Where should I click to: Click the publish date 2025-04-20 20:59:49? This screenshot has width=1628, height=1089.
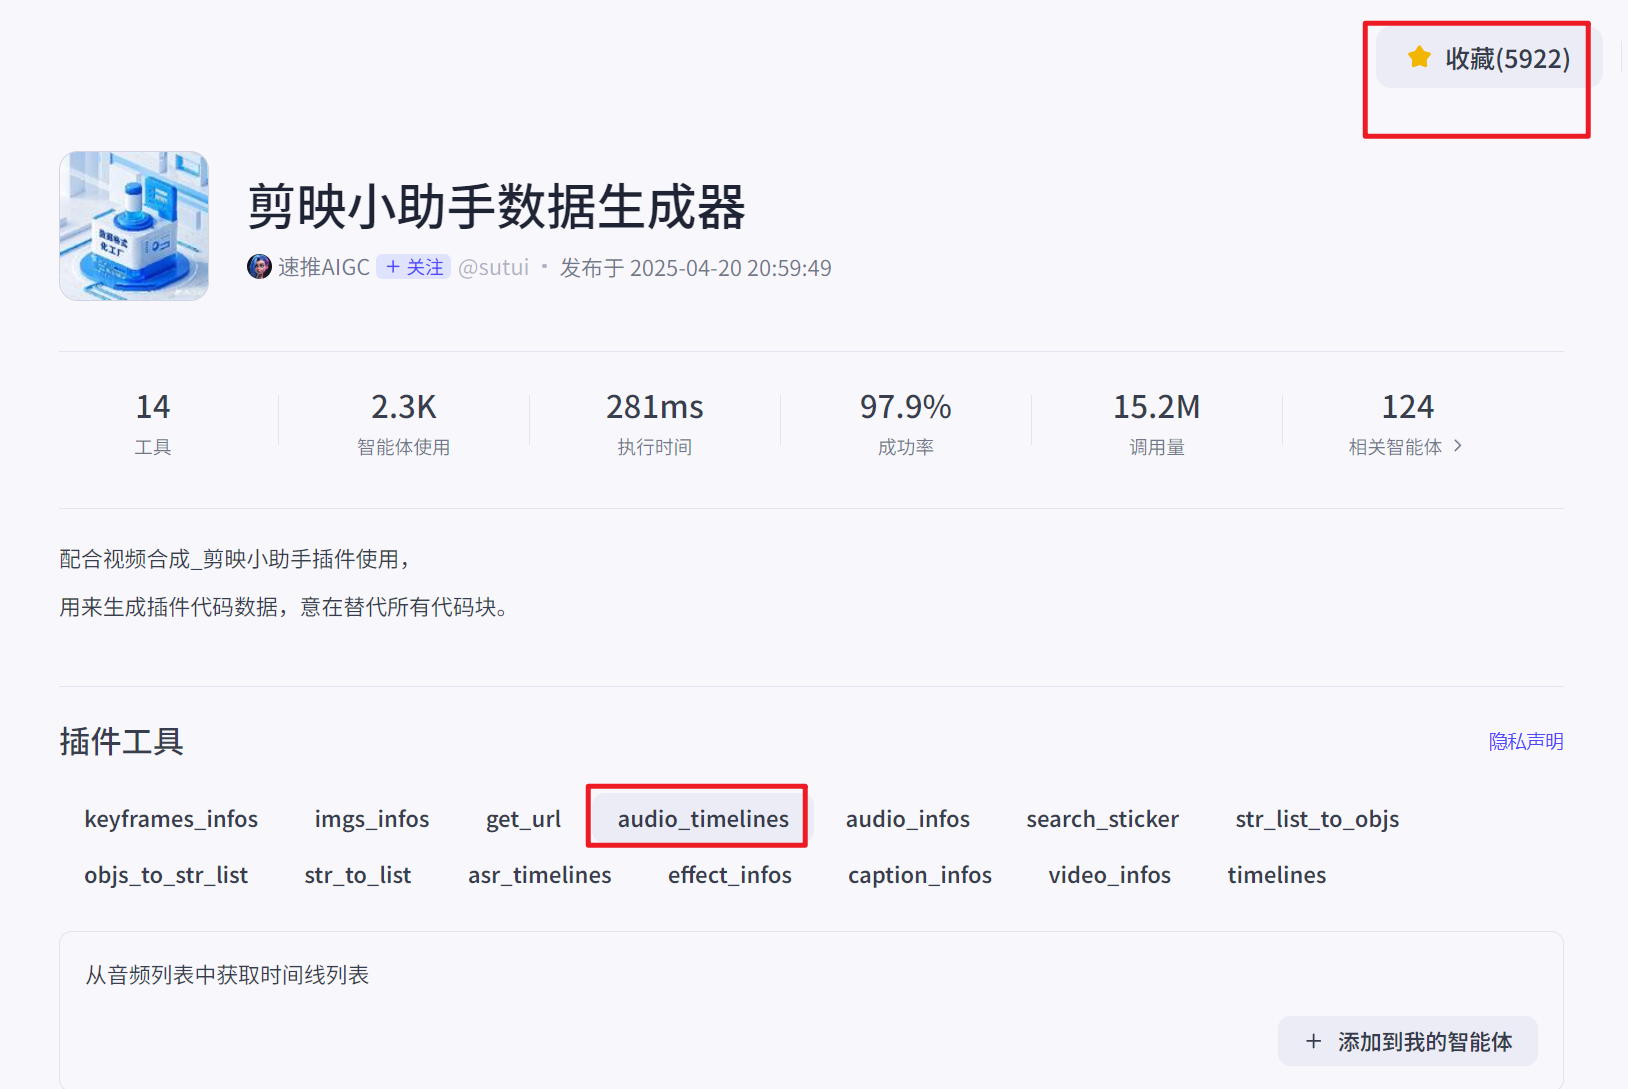click(x=731, y=268)
